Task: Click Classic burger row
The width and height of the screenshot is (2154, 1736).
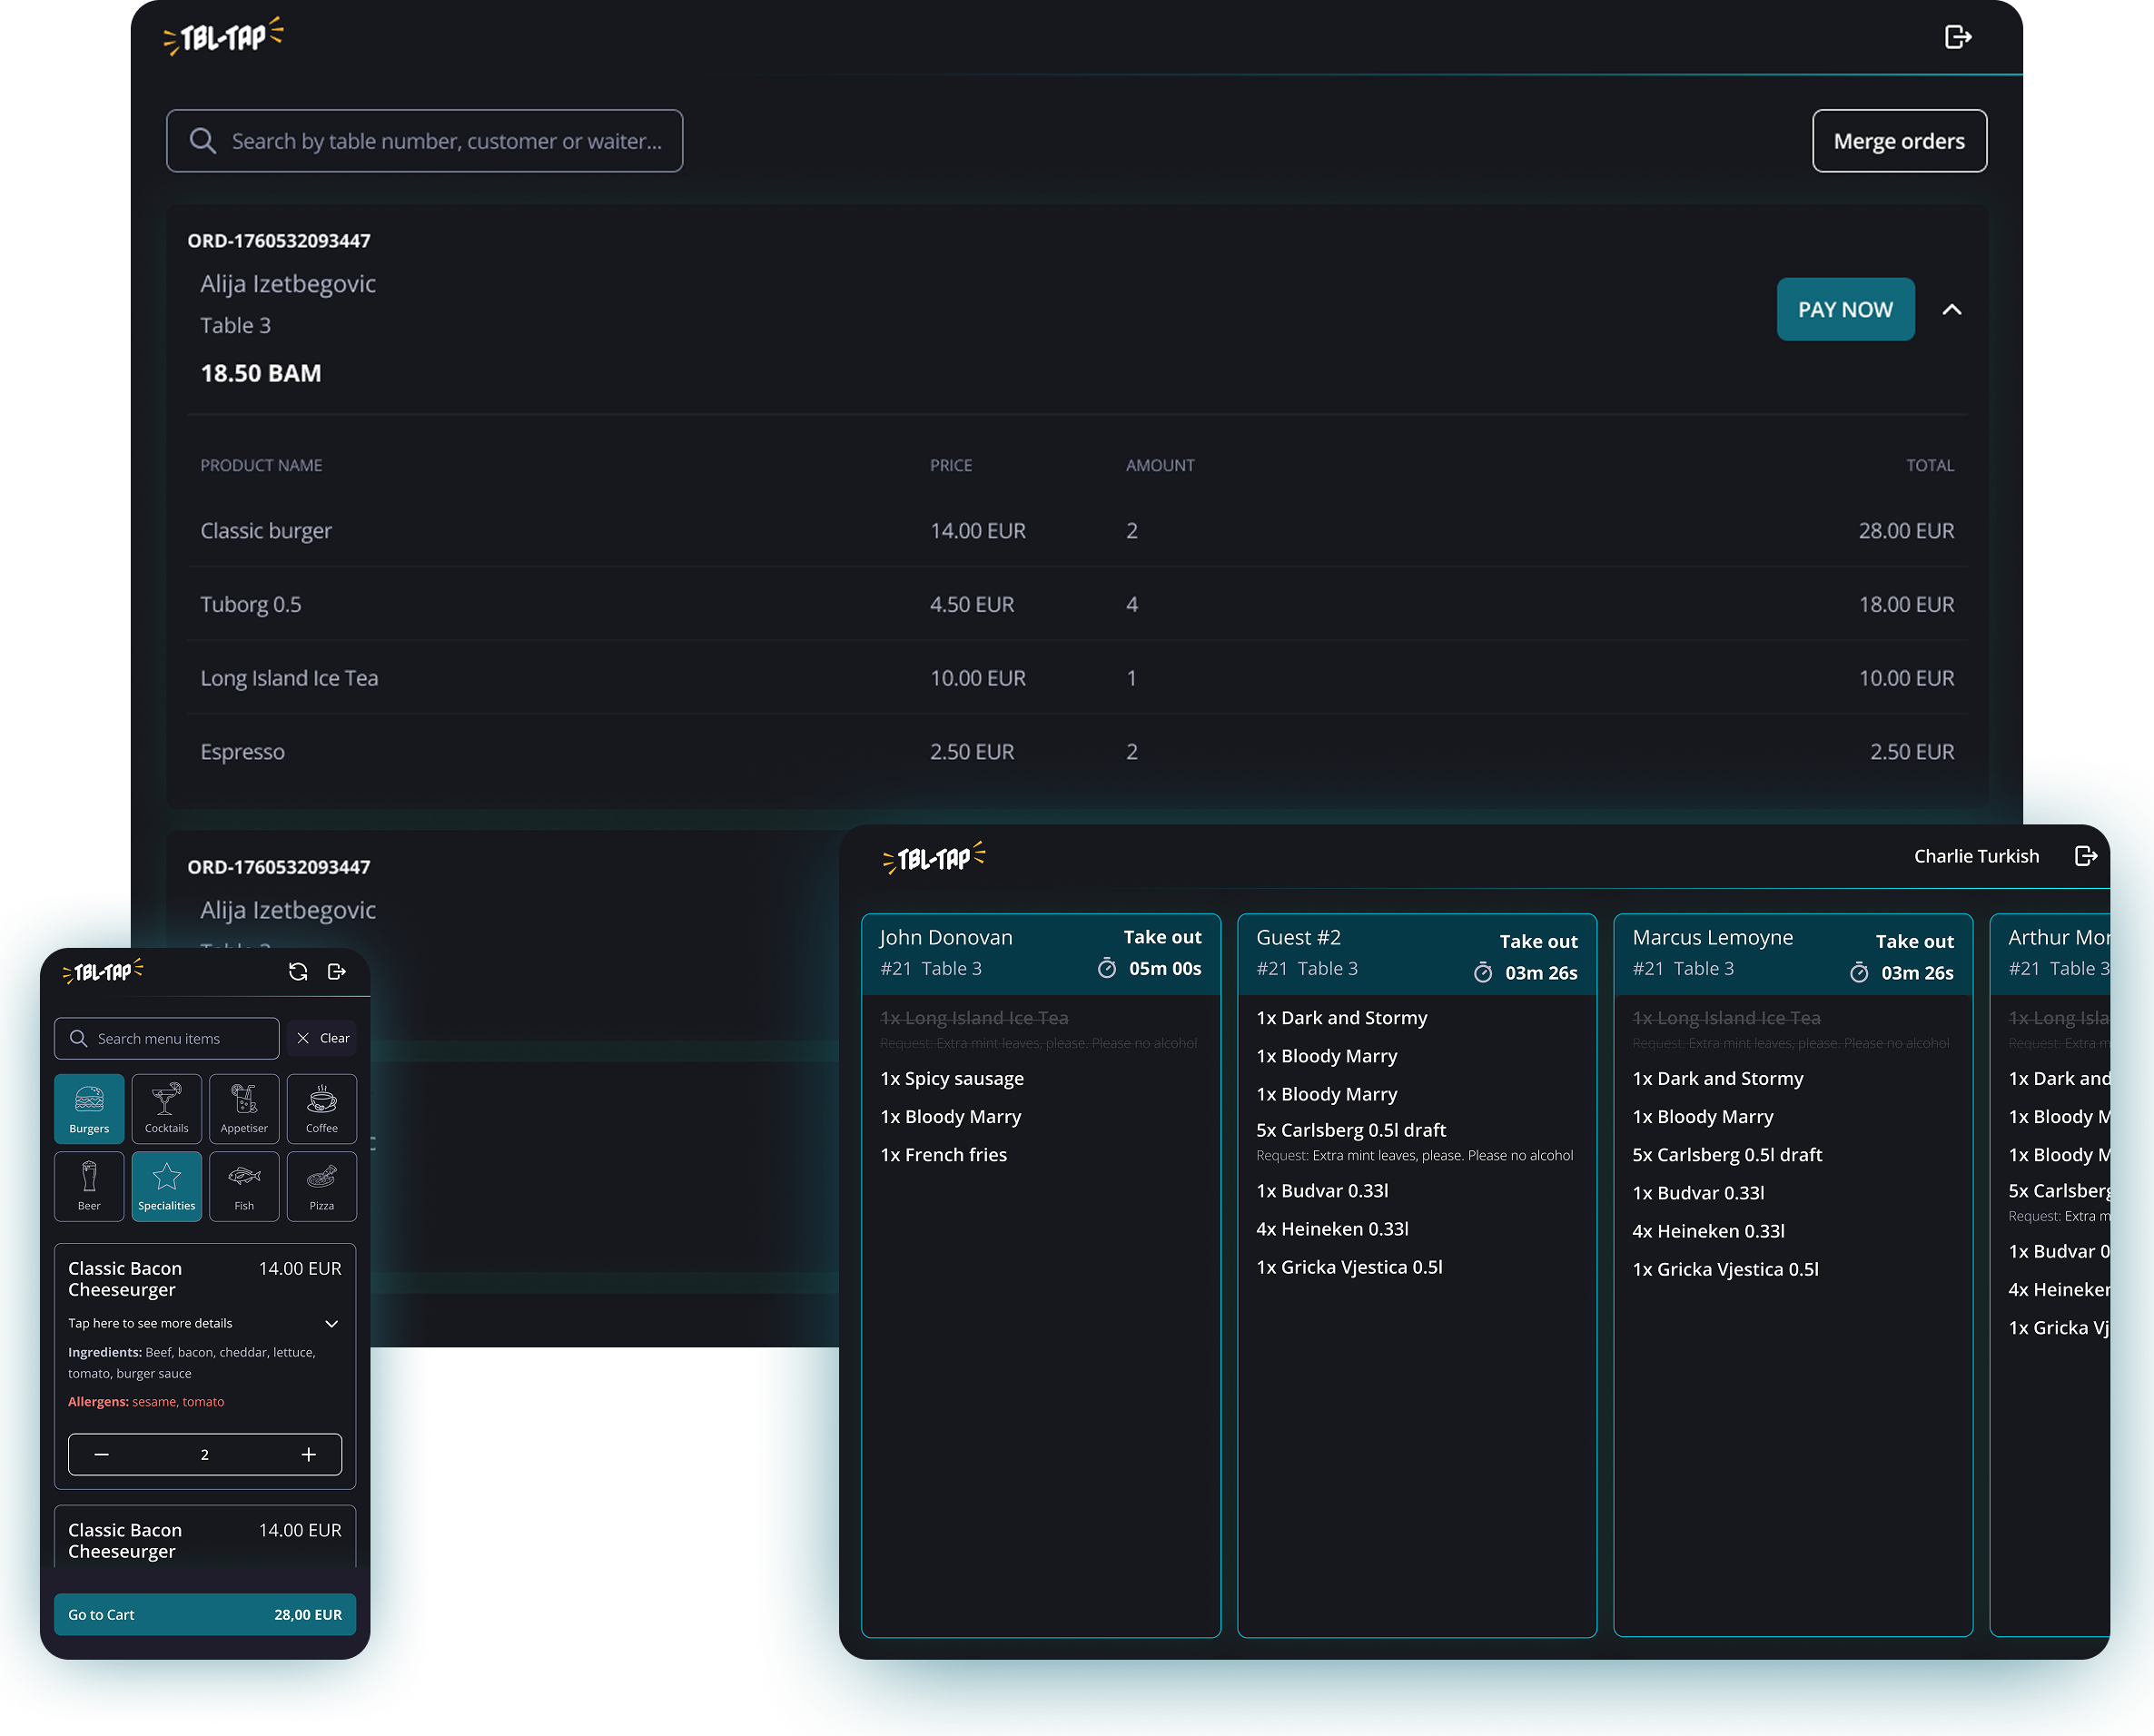Action: pyautogui.click(x=1077, y=531)
